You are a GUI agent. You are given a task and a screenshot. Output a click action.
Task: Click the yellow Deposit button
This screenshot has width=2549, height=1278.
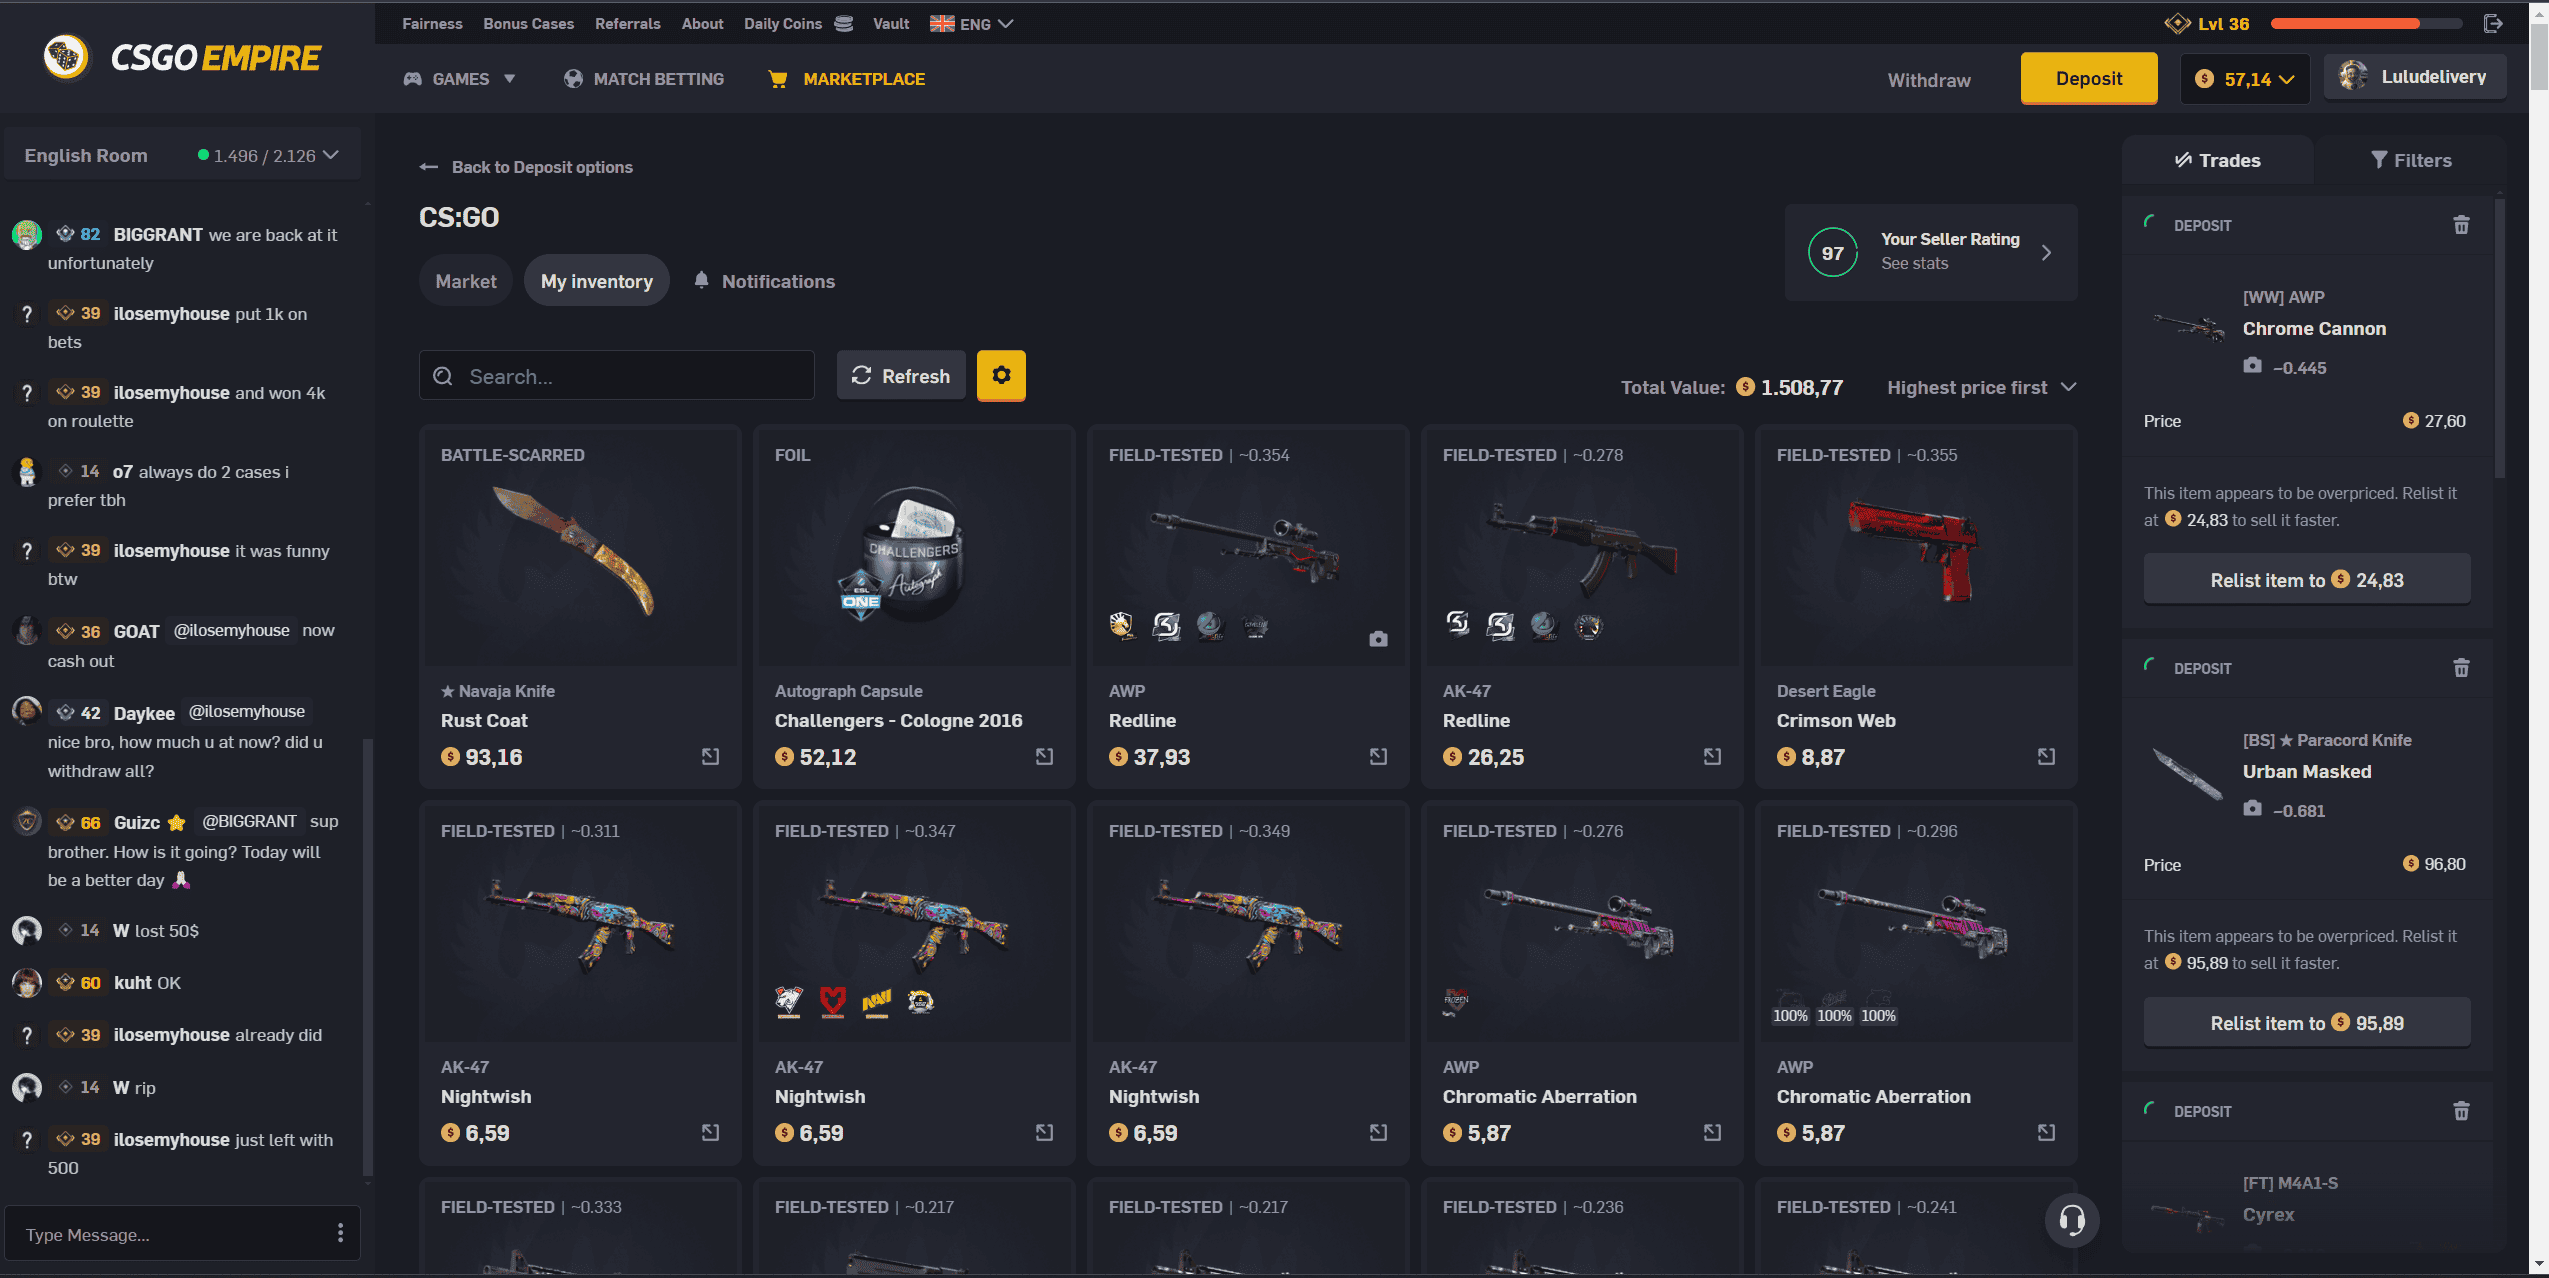pos(2089,78)
